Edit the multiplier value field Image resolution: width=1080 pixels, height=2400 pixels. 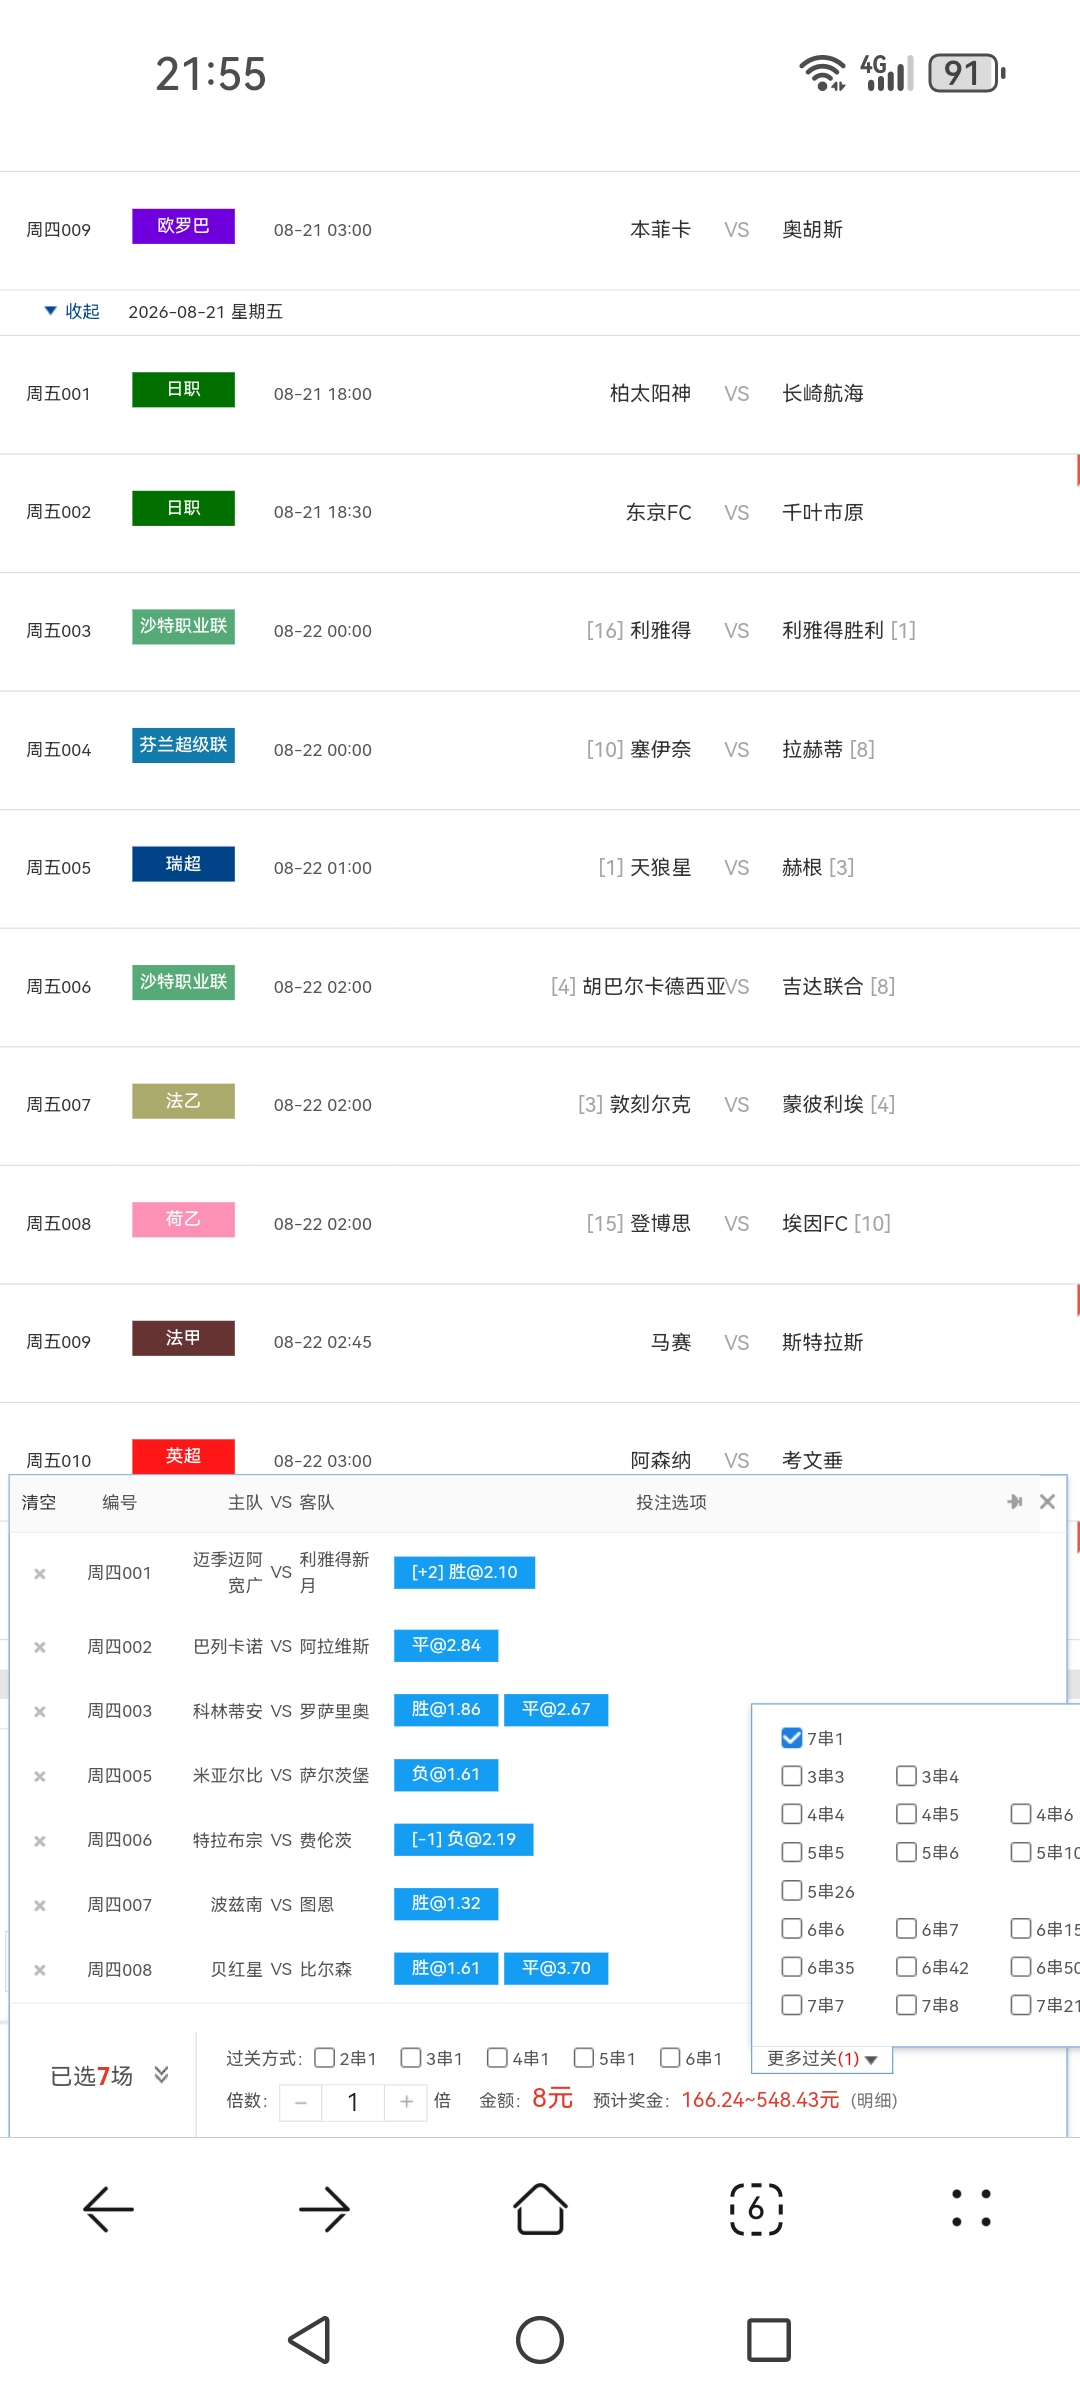(x=353, y=2102)
